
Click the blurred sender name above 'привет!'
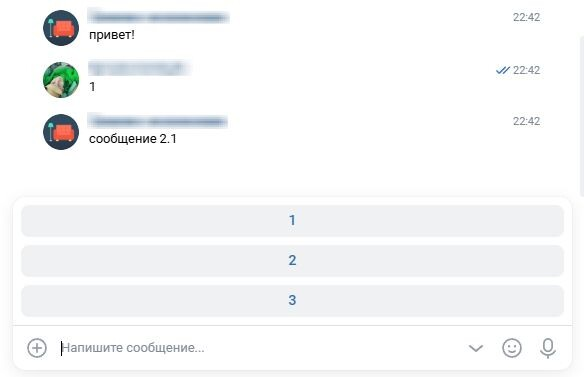158,17
